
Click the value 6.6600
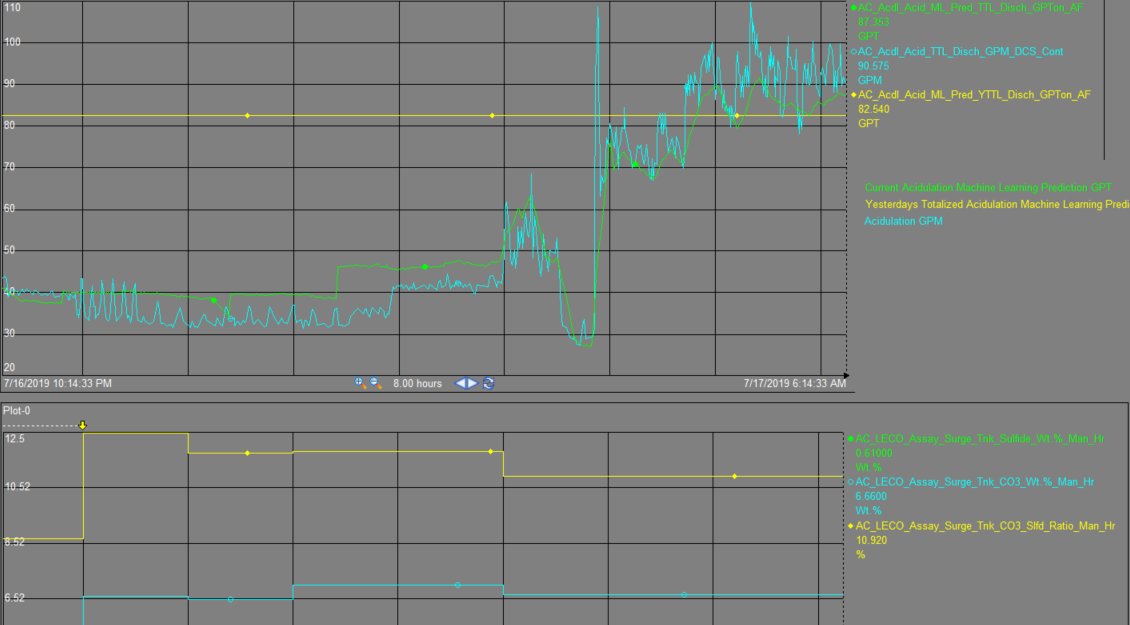pos(871,497)
